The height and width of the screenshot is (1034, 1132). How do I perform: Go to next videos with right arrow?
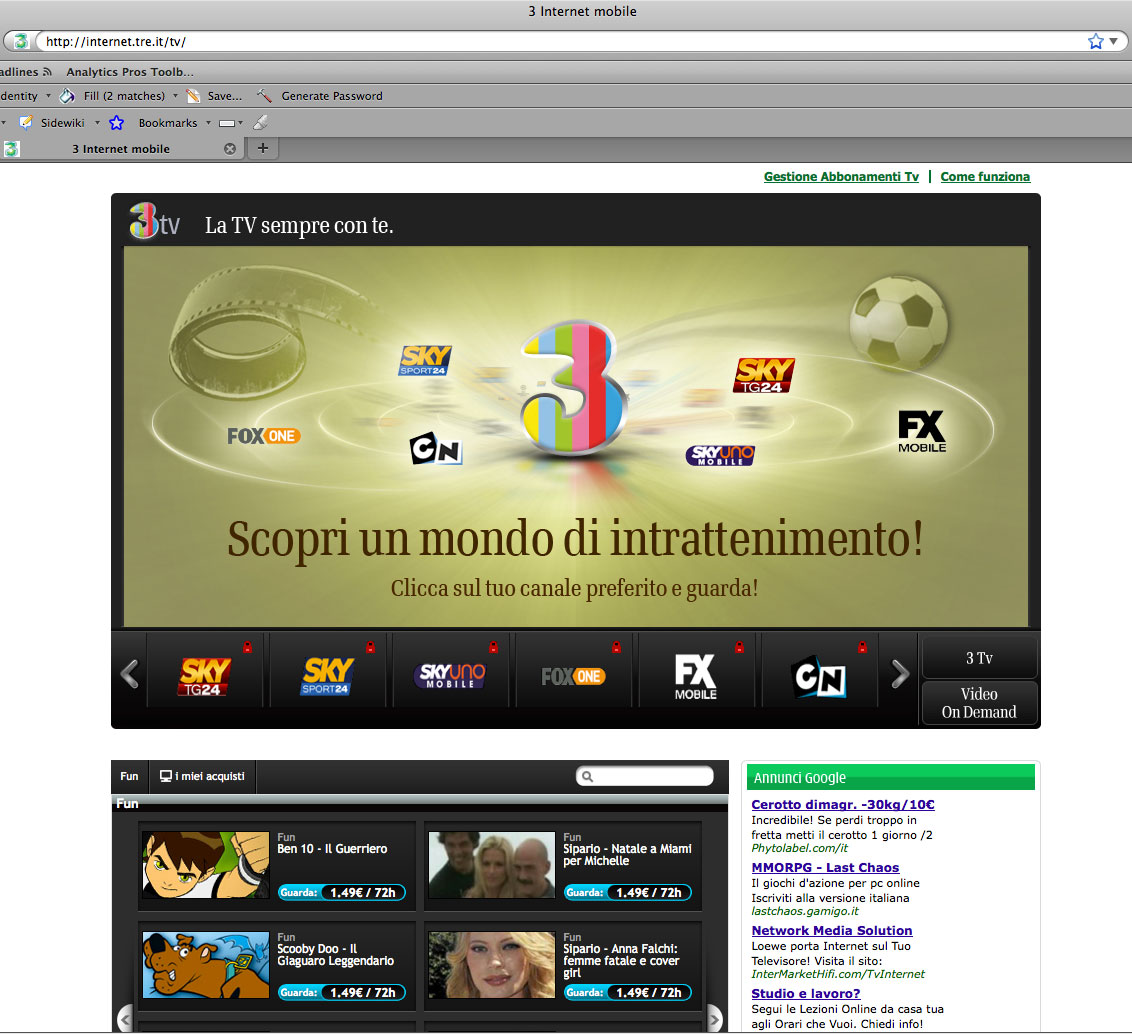click(714, 1019)
